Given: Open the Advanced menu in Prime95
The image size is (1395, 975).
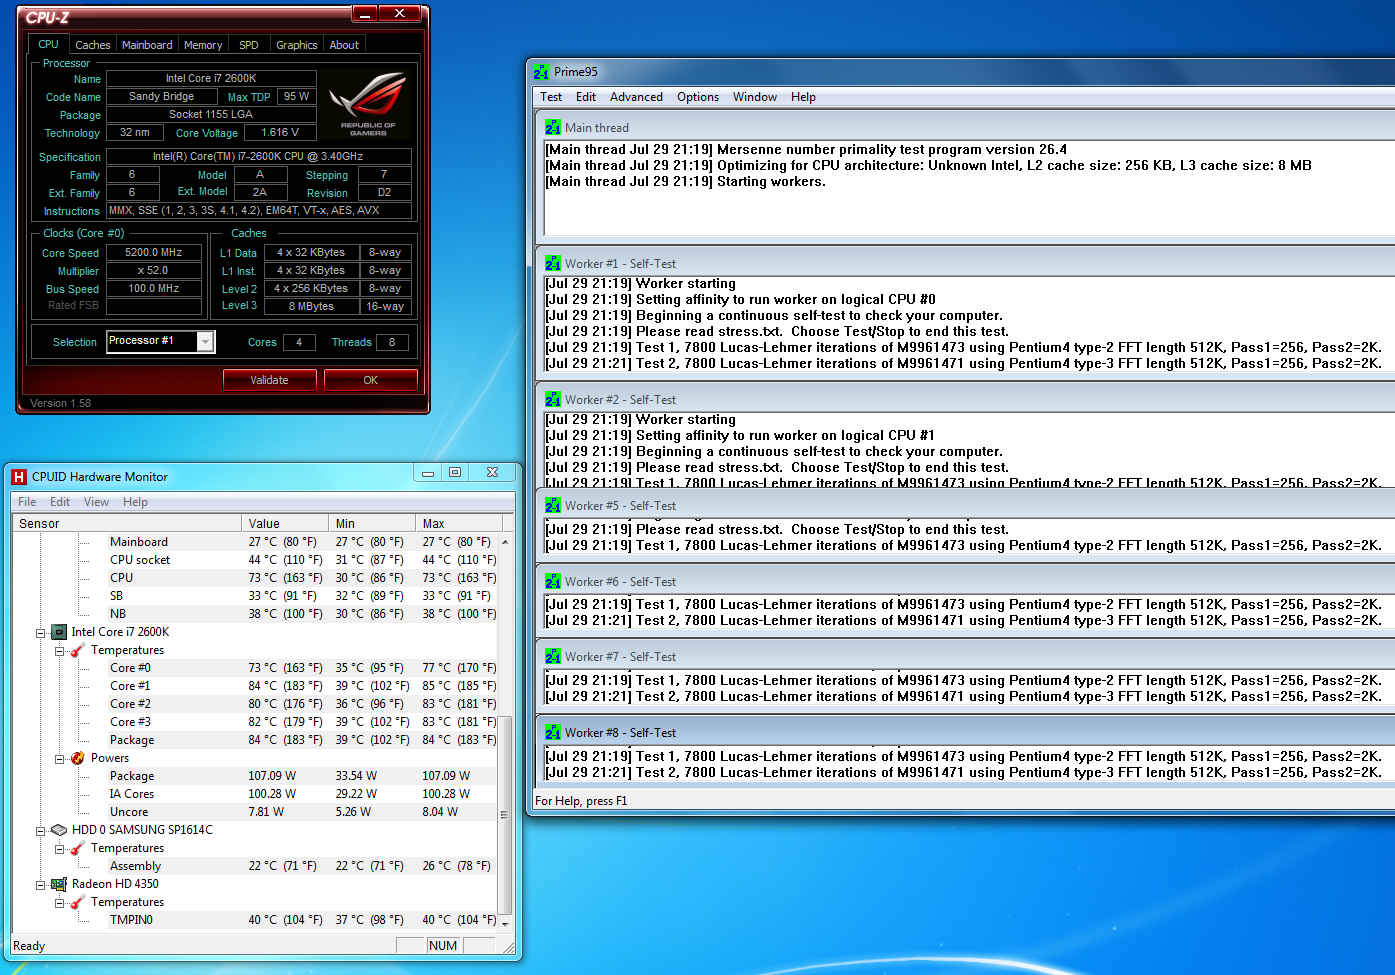Looking at the screenshot, I should click(636, 97).
